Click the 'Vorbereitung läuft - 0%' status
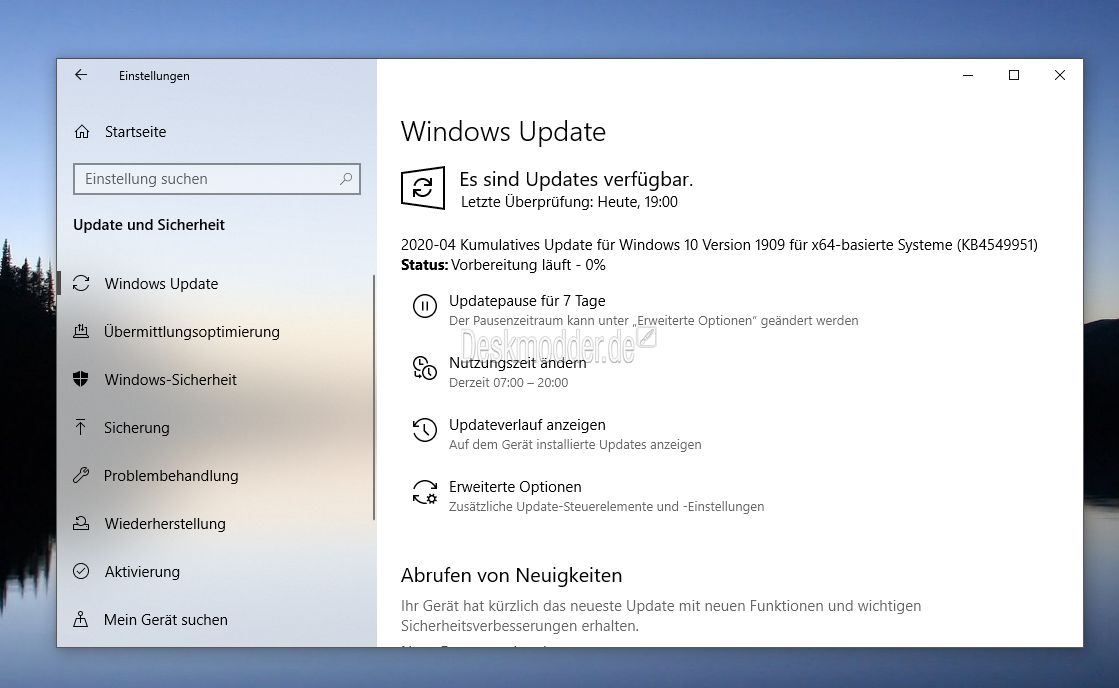This screenshot has width=1119, height=688. click(528, 265)
